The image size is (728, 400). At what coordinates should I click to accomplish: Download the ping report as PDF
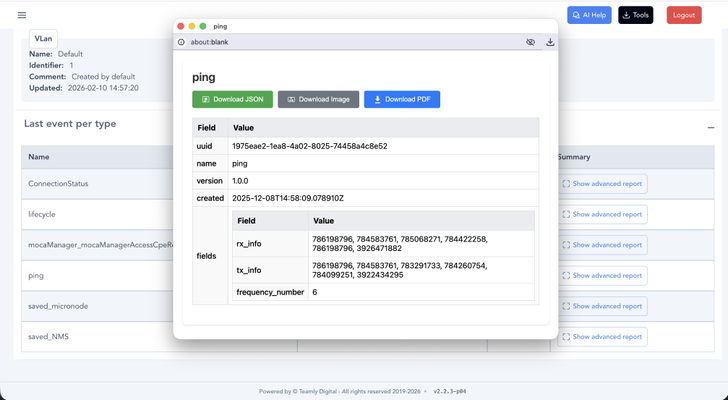(x=401, y=99)
